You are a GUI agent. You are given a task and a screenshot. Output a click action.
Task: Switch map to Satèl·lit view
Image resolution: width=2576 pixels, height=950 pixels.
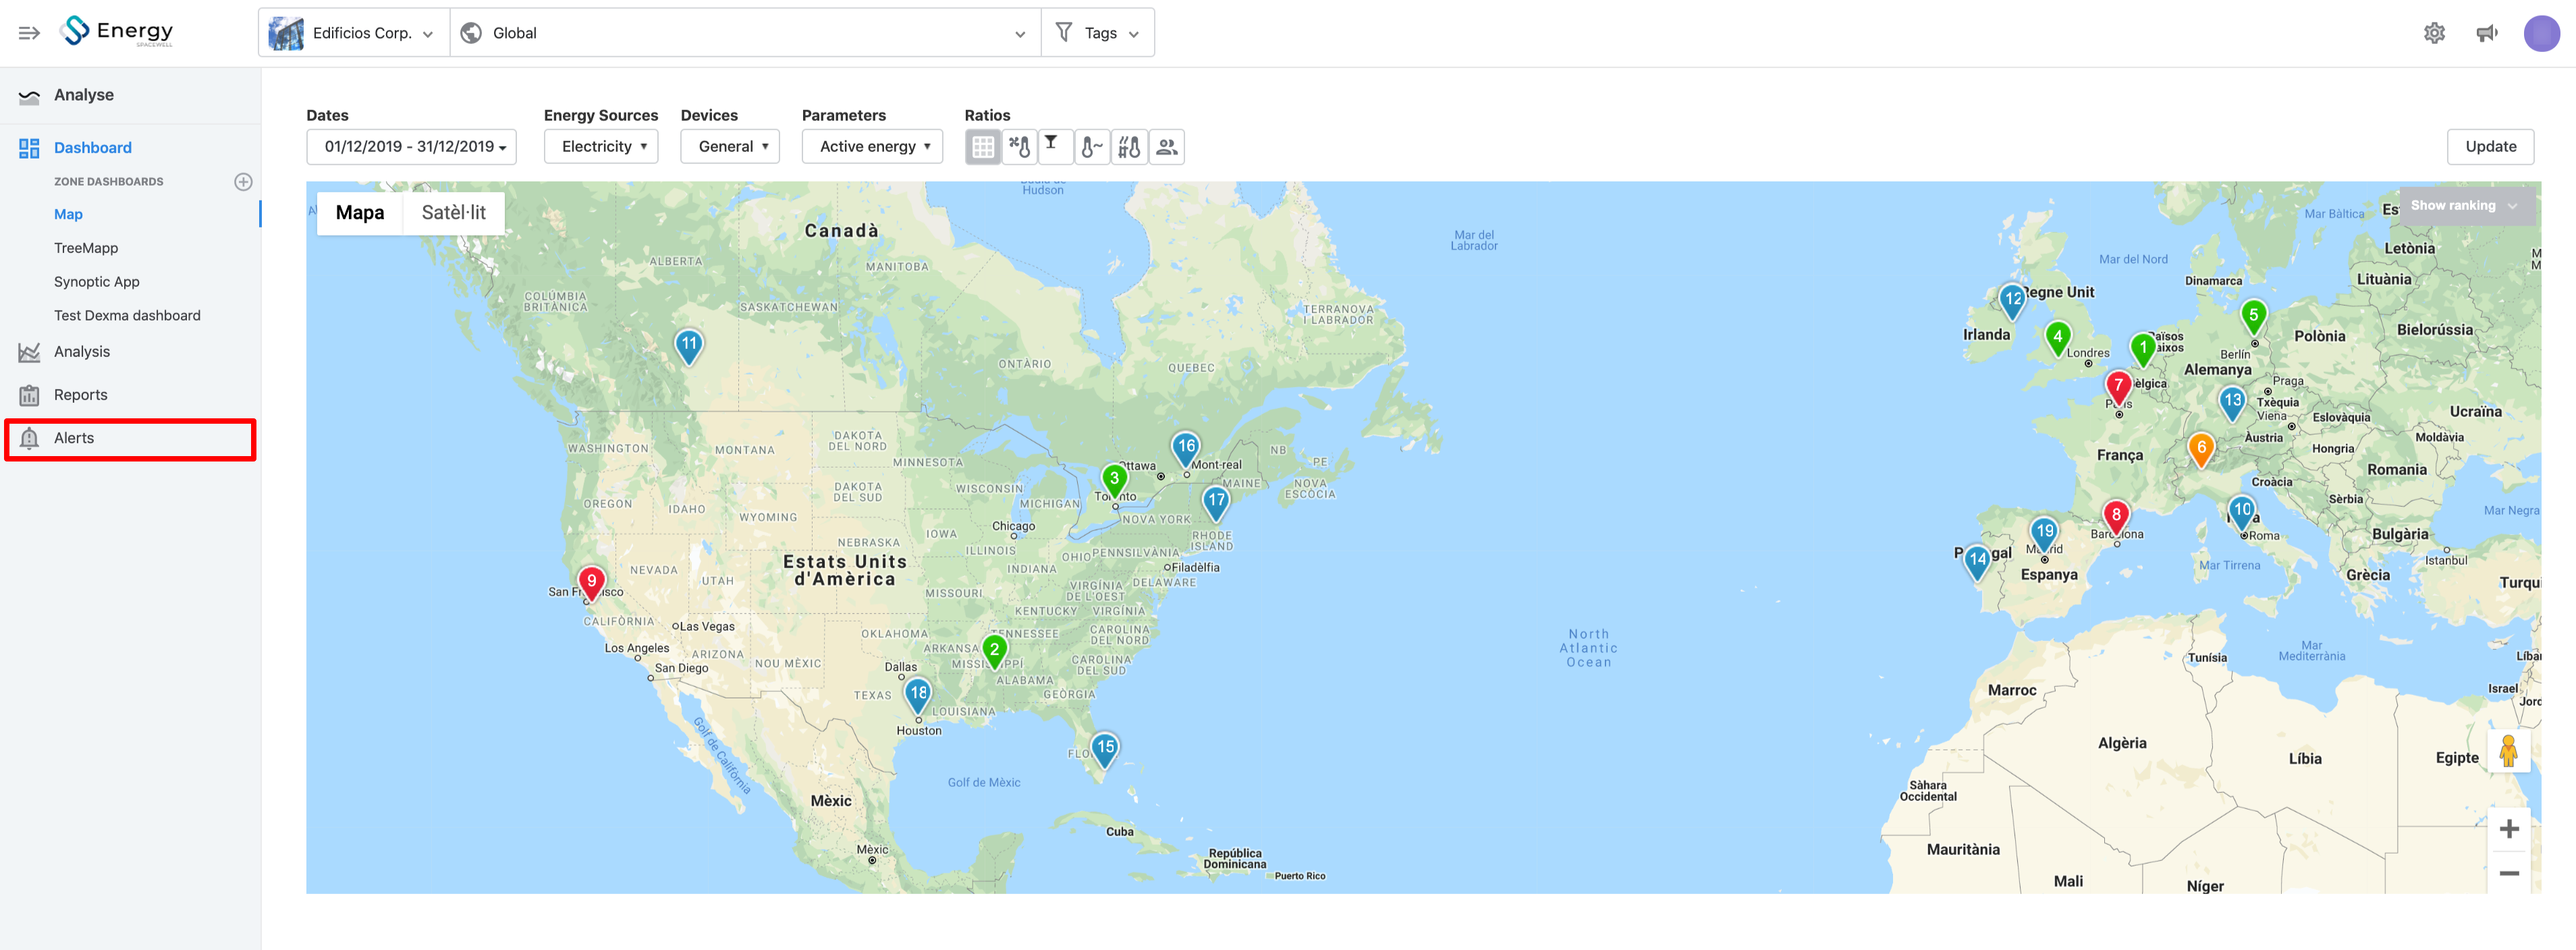point(453,213)
